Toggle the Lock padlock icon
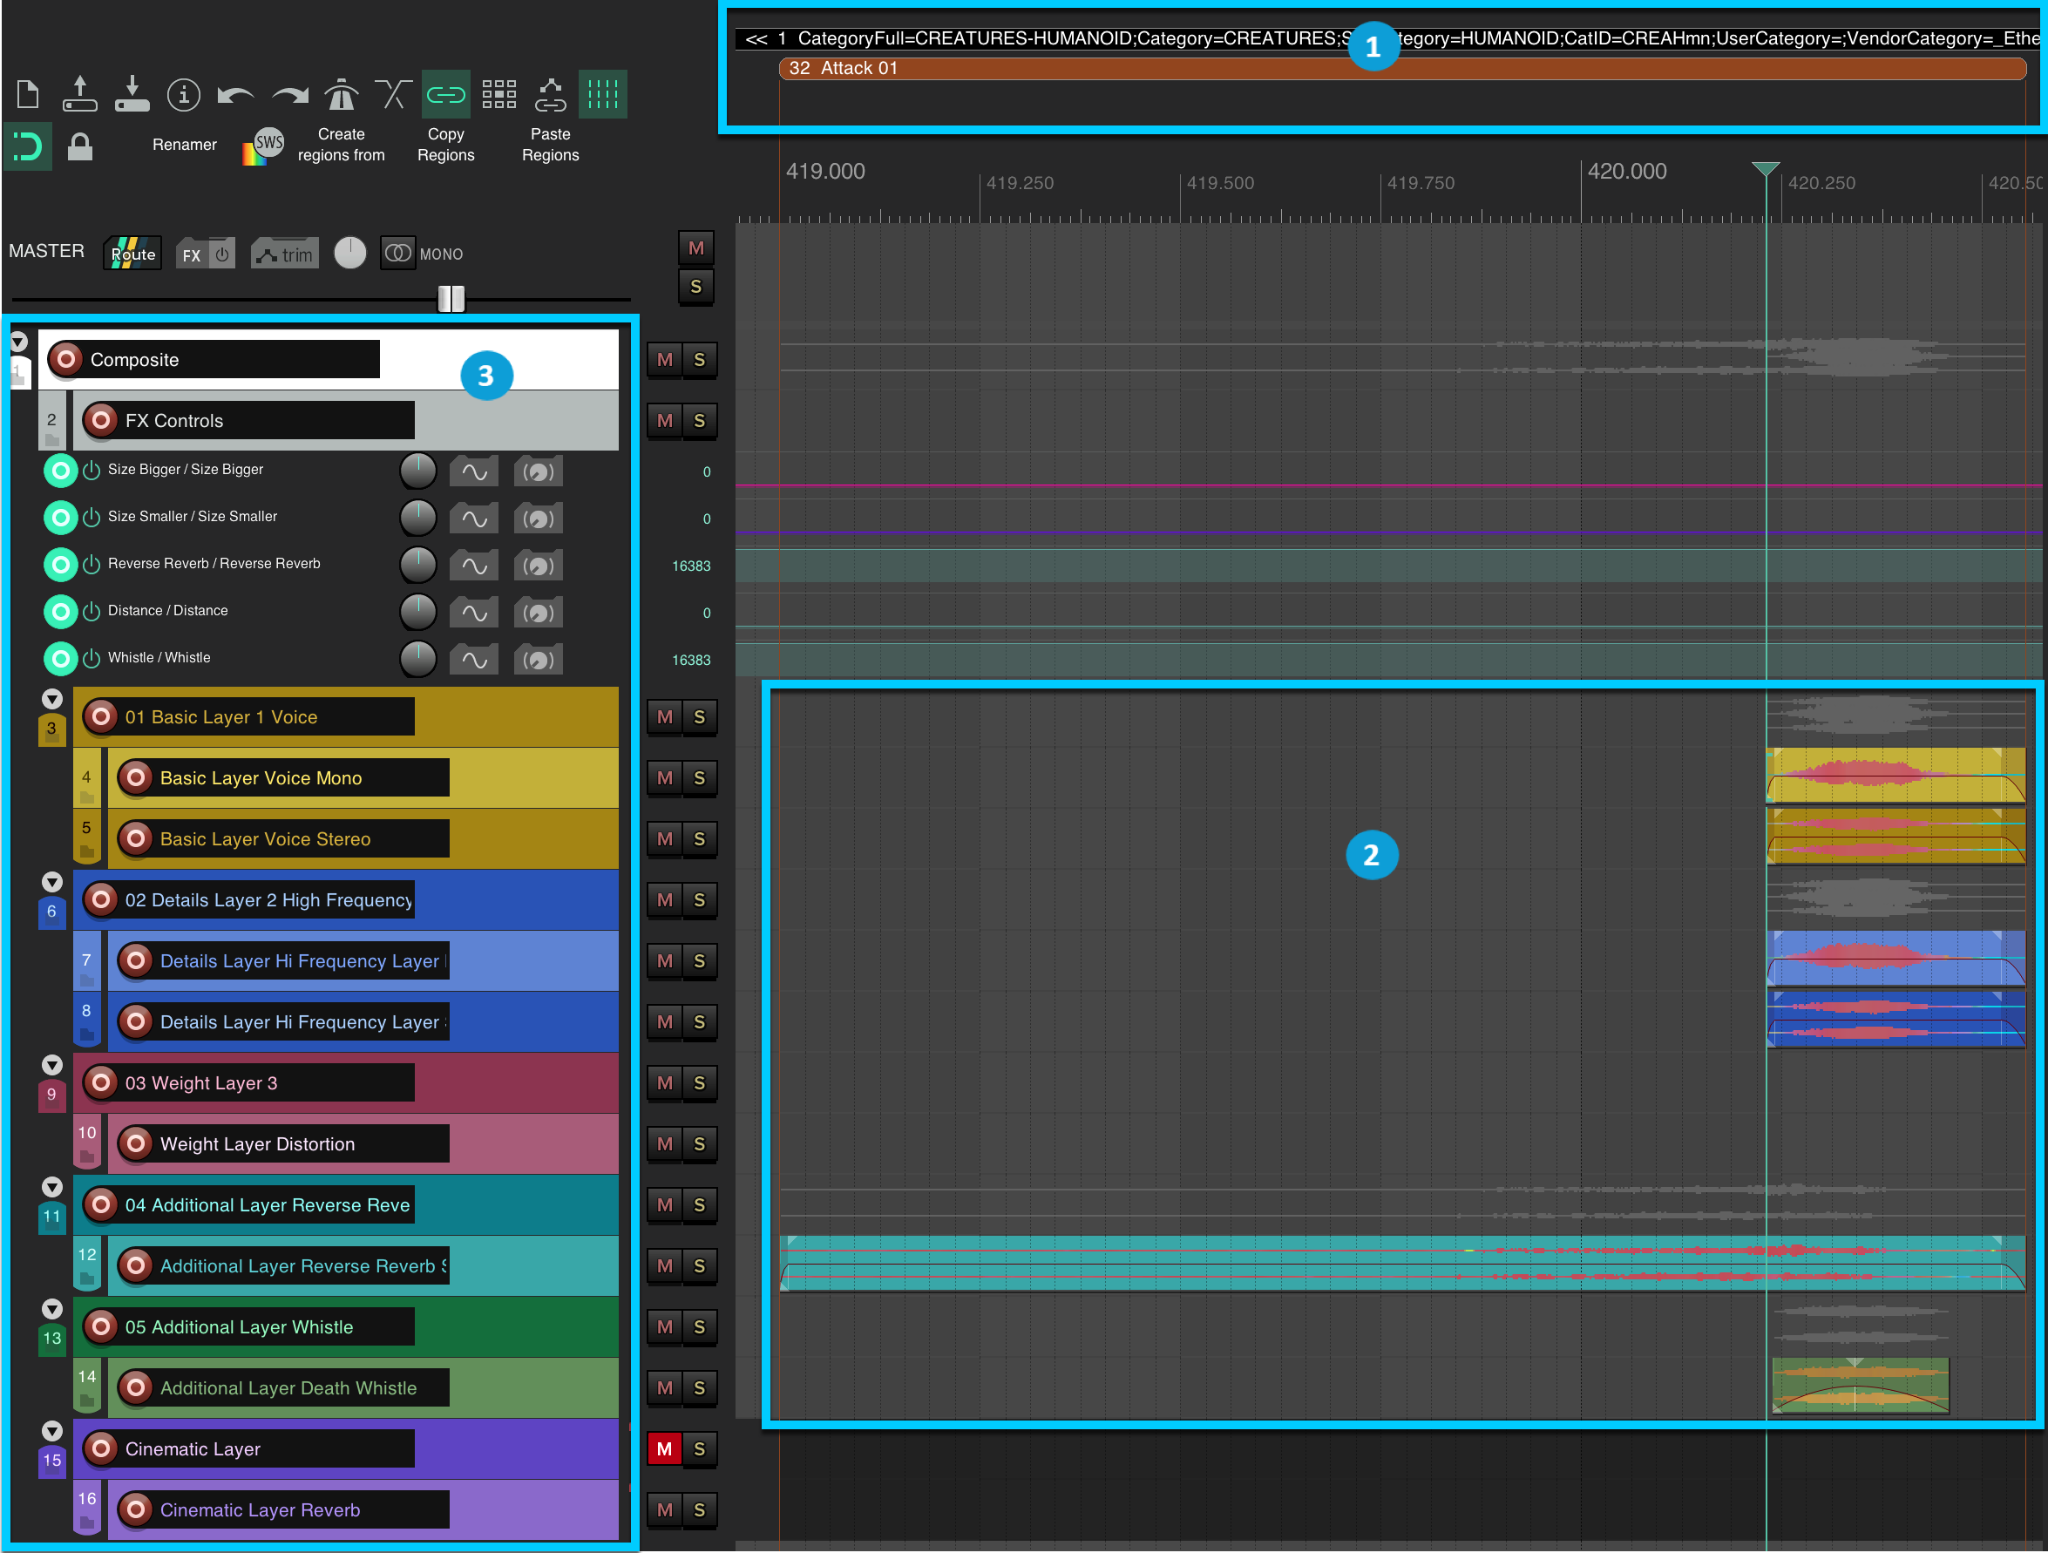The image size is (2048, 1553). [80, 147]
